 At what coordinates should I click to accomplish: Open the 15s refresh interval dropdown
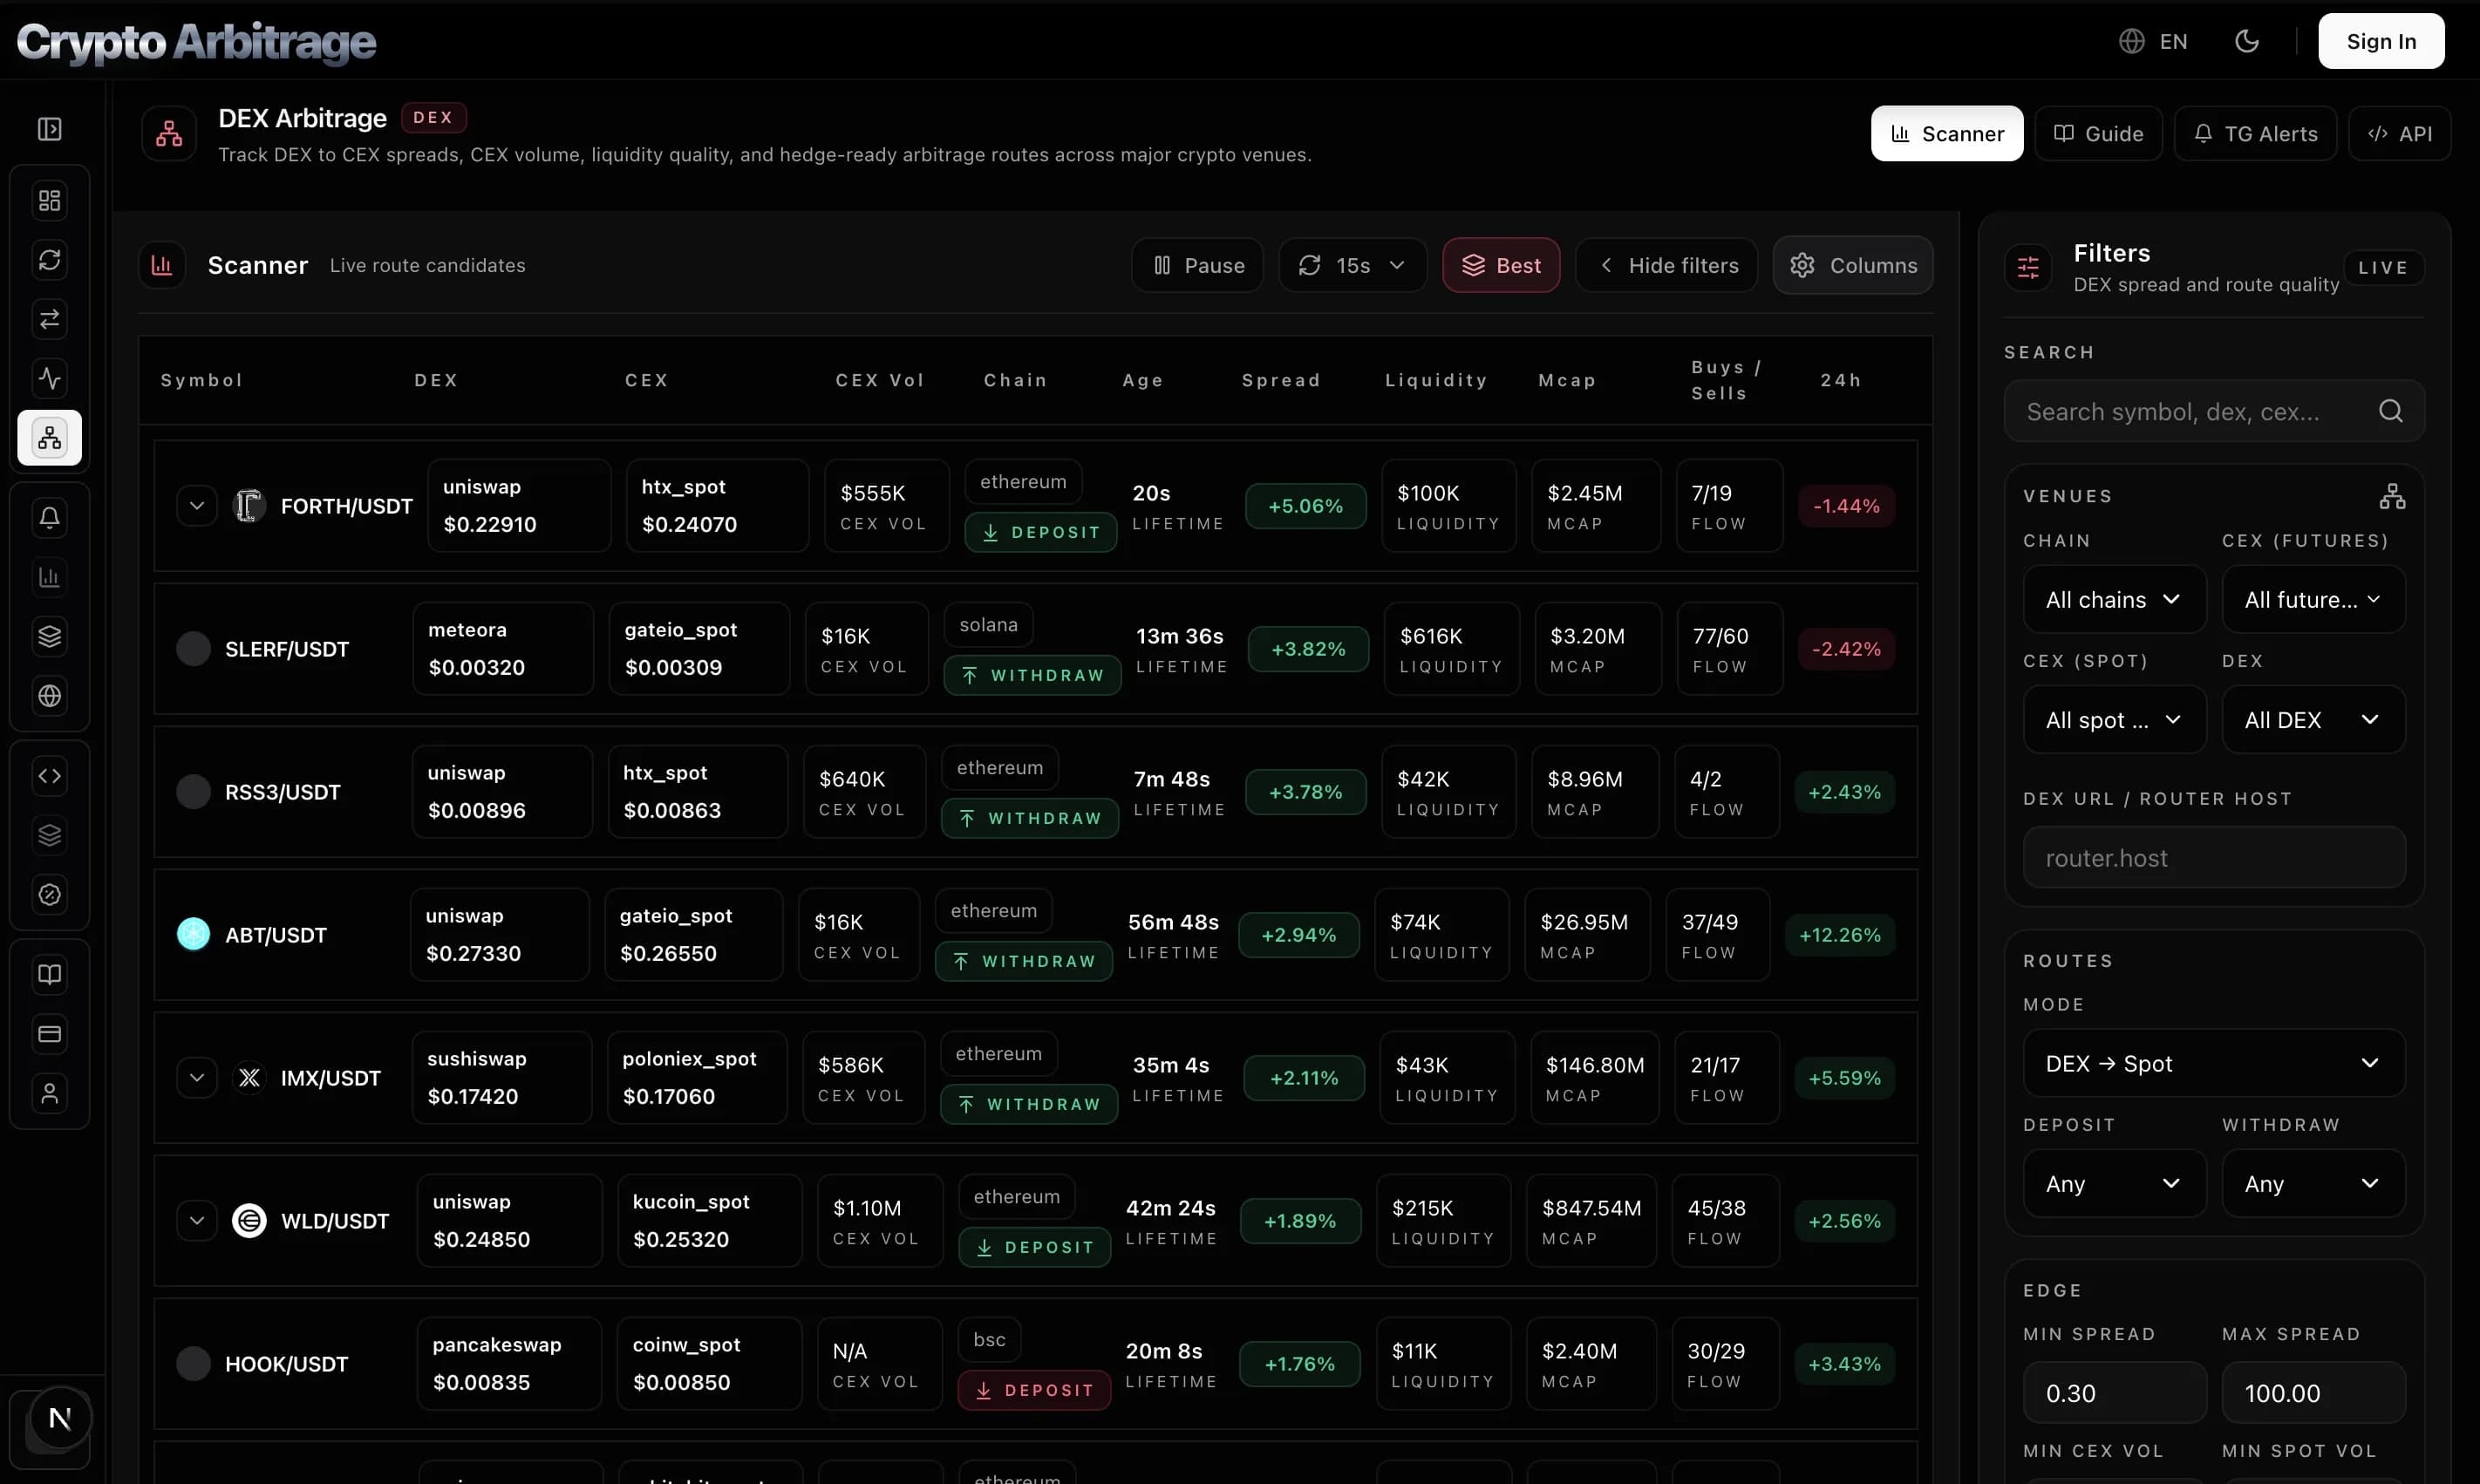1353,265
